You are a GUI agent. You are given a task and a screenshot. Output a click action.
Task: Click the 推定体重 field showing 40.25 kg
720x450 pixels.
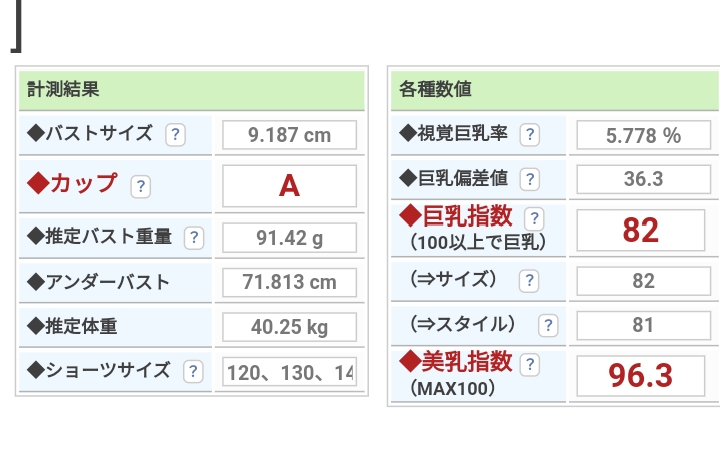pos(289,328)
